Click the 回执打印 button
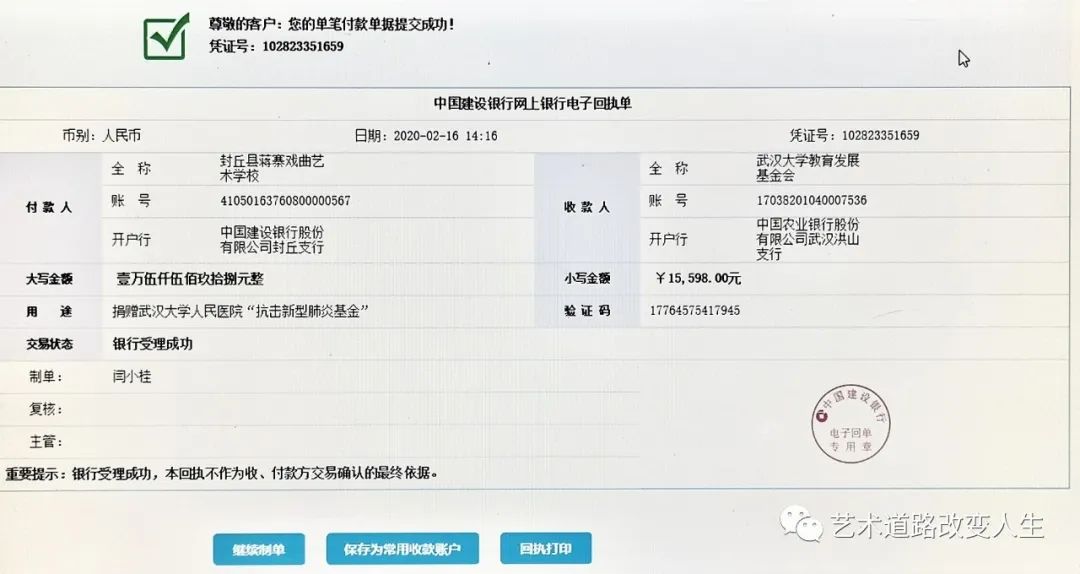The height and width of the screenshot is (574, 1080). pyautogui.click(x=546, y=548)
